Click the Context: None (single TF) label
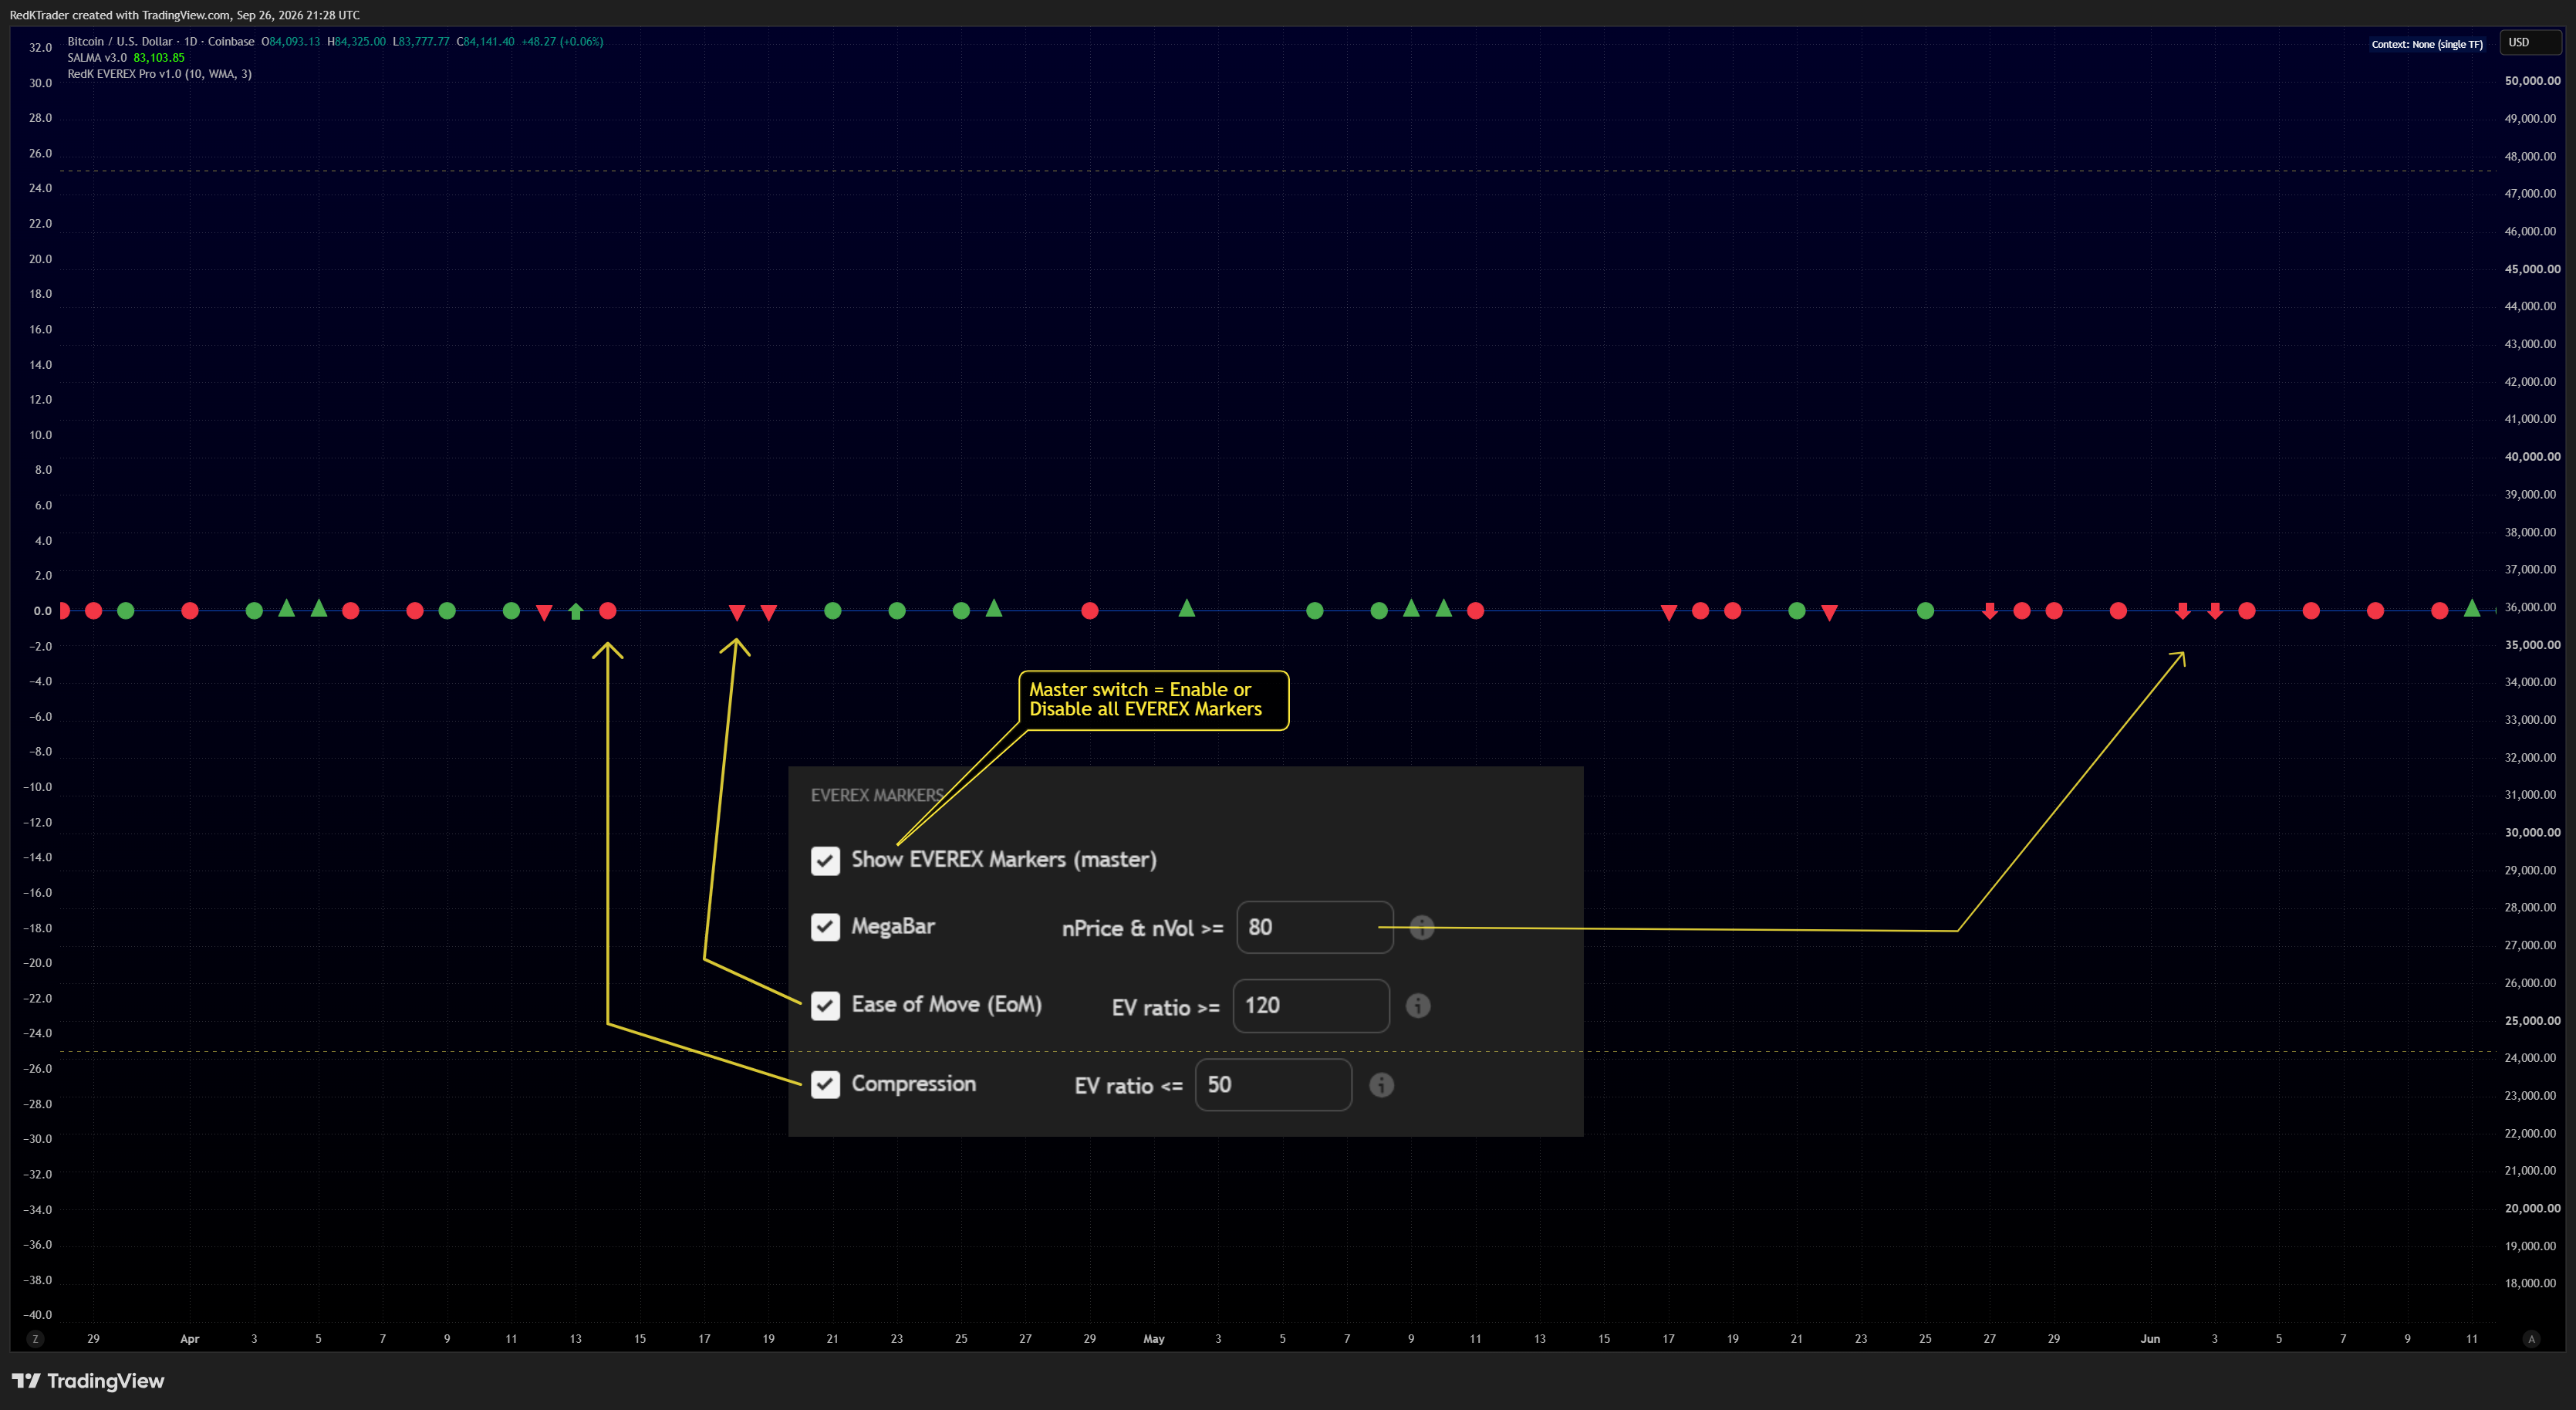Image resolution: width=2576 pixels, height=1410 pixels. click(x=2427, y=44)
